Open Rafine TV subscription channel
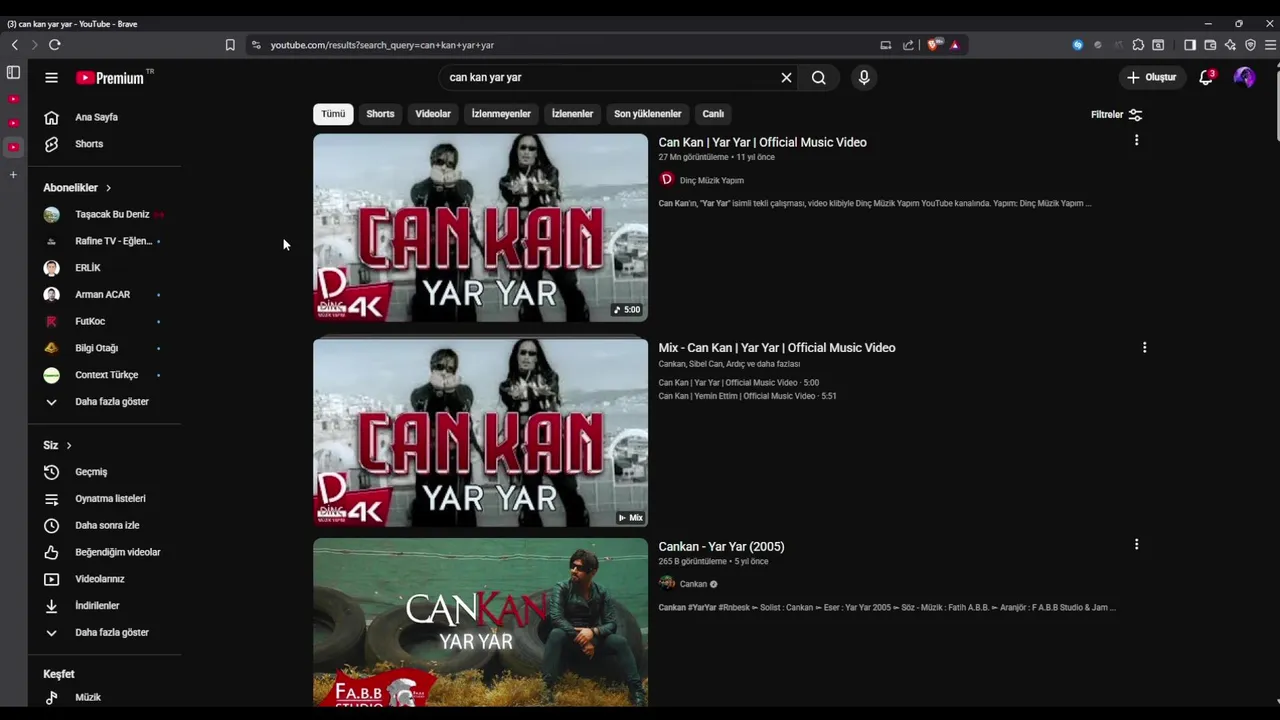This screenshot has height=720, width=1280. tap(104, 241)
